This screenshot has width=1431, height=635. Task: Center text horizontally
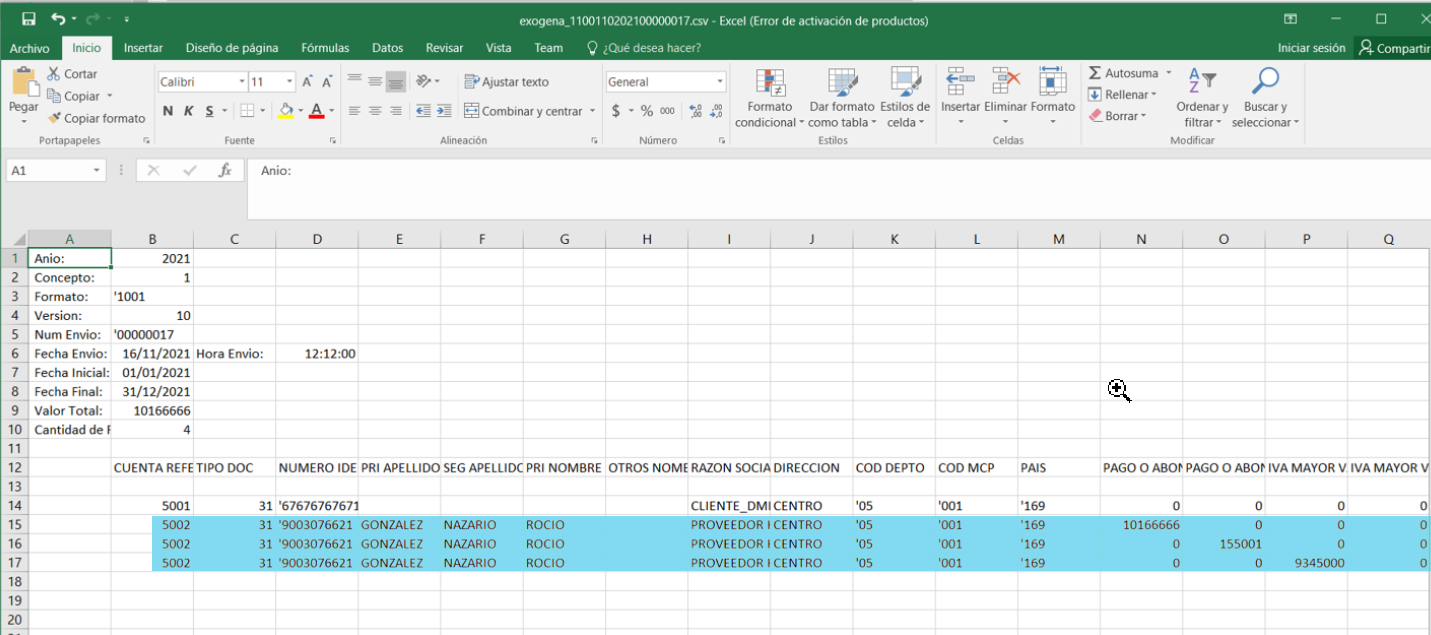point(375,111)
